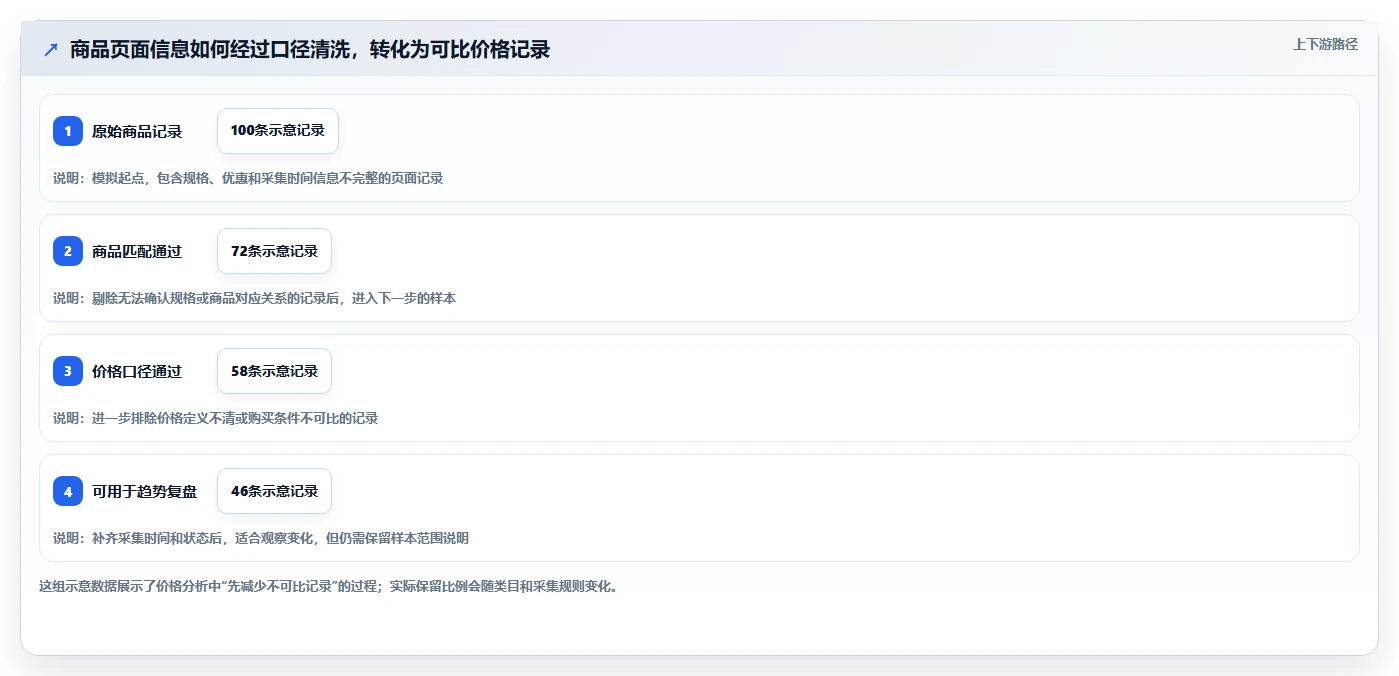Click the footnote starting 这组示意数据展示了
The width and height of the screenshot is (1399, 676).
(328, 586)
